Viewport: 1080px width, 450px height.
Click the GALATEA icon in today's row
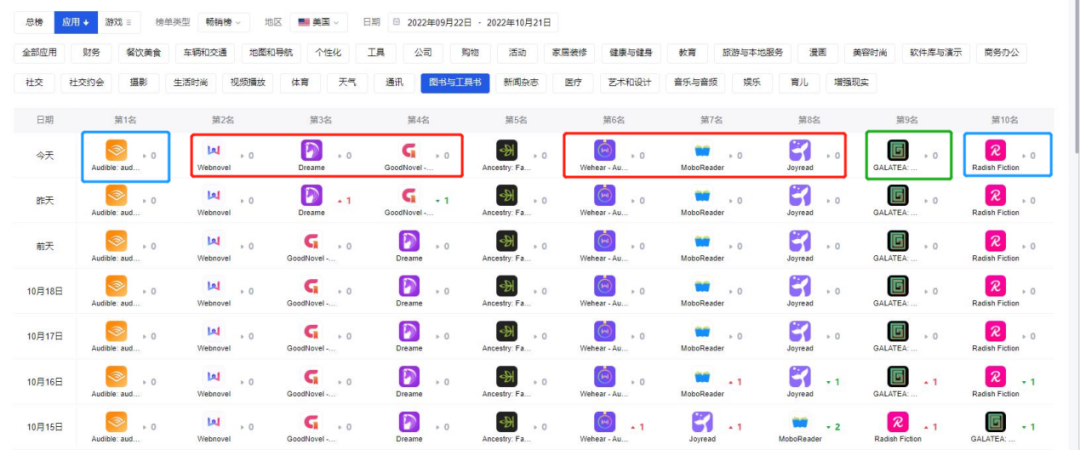[x=897, y=151]
